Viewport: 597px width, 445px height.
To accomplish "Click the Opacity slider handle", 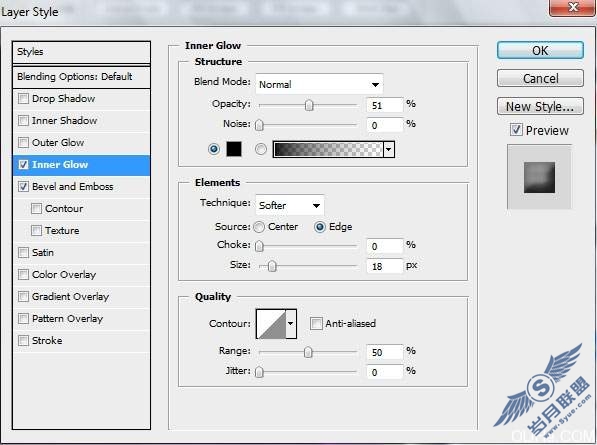I will [x=309, y=105].
